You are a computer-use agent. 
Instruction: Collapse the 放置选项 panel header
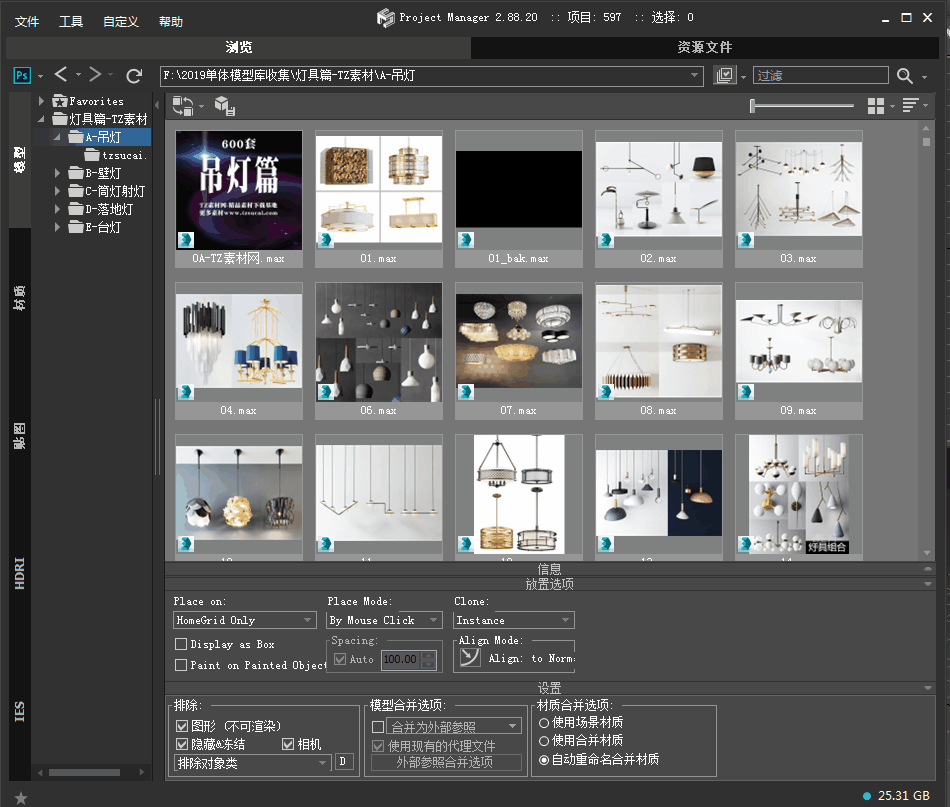(x=550, y=584)
